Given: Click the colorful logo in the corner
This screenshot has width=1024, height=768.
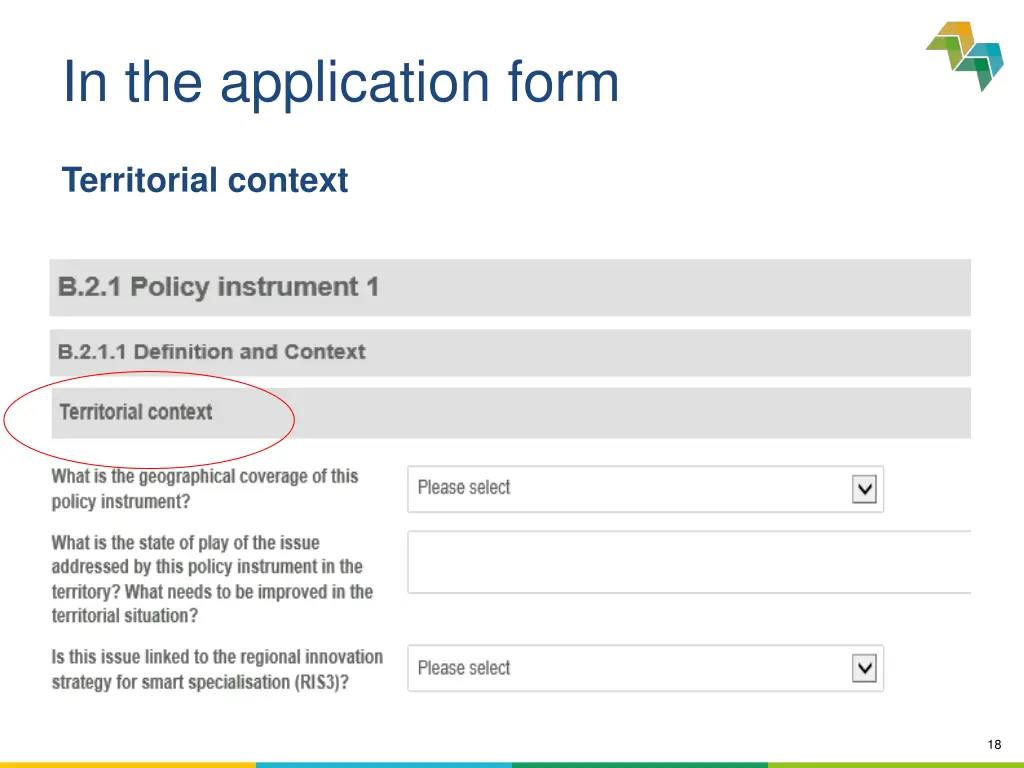Looking at the screenshot, I should (965, 56).
